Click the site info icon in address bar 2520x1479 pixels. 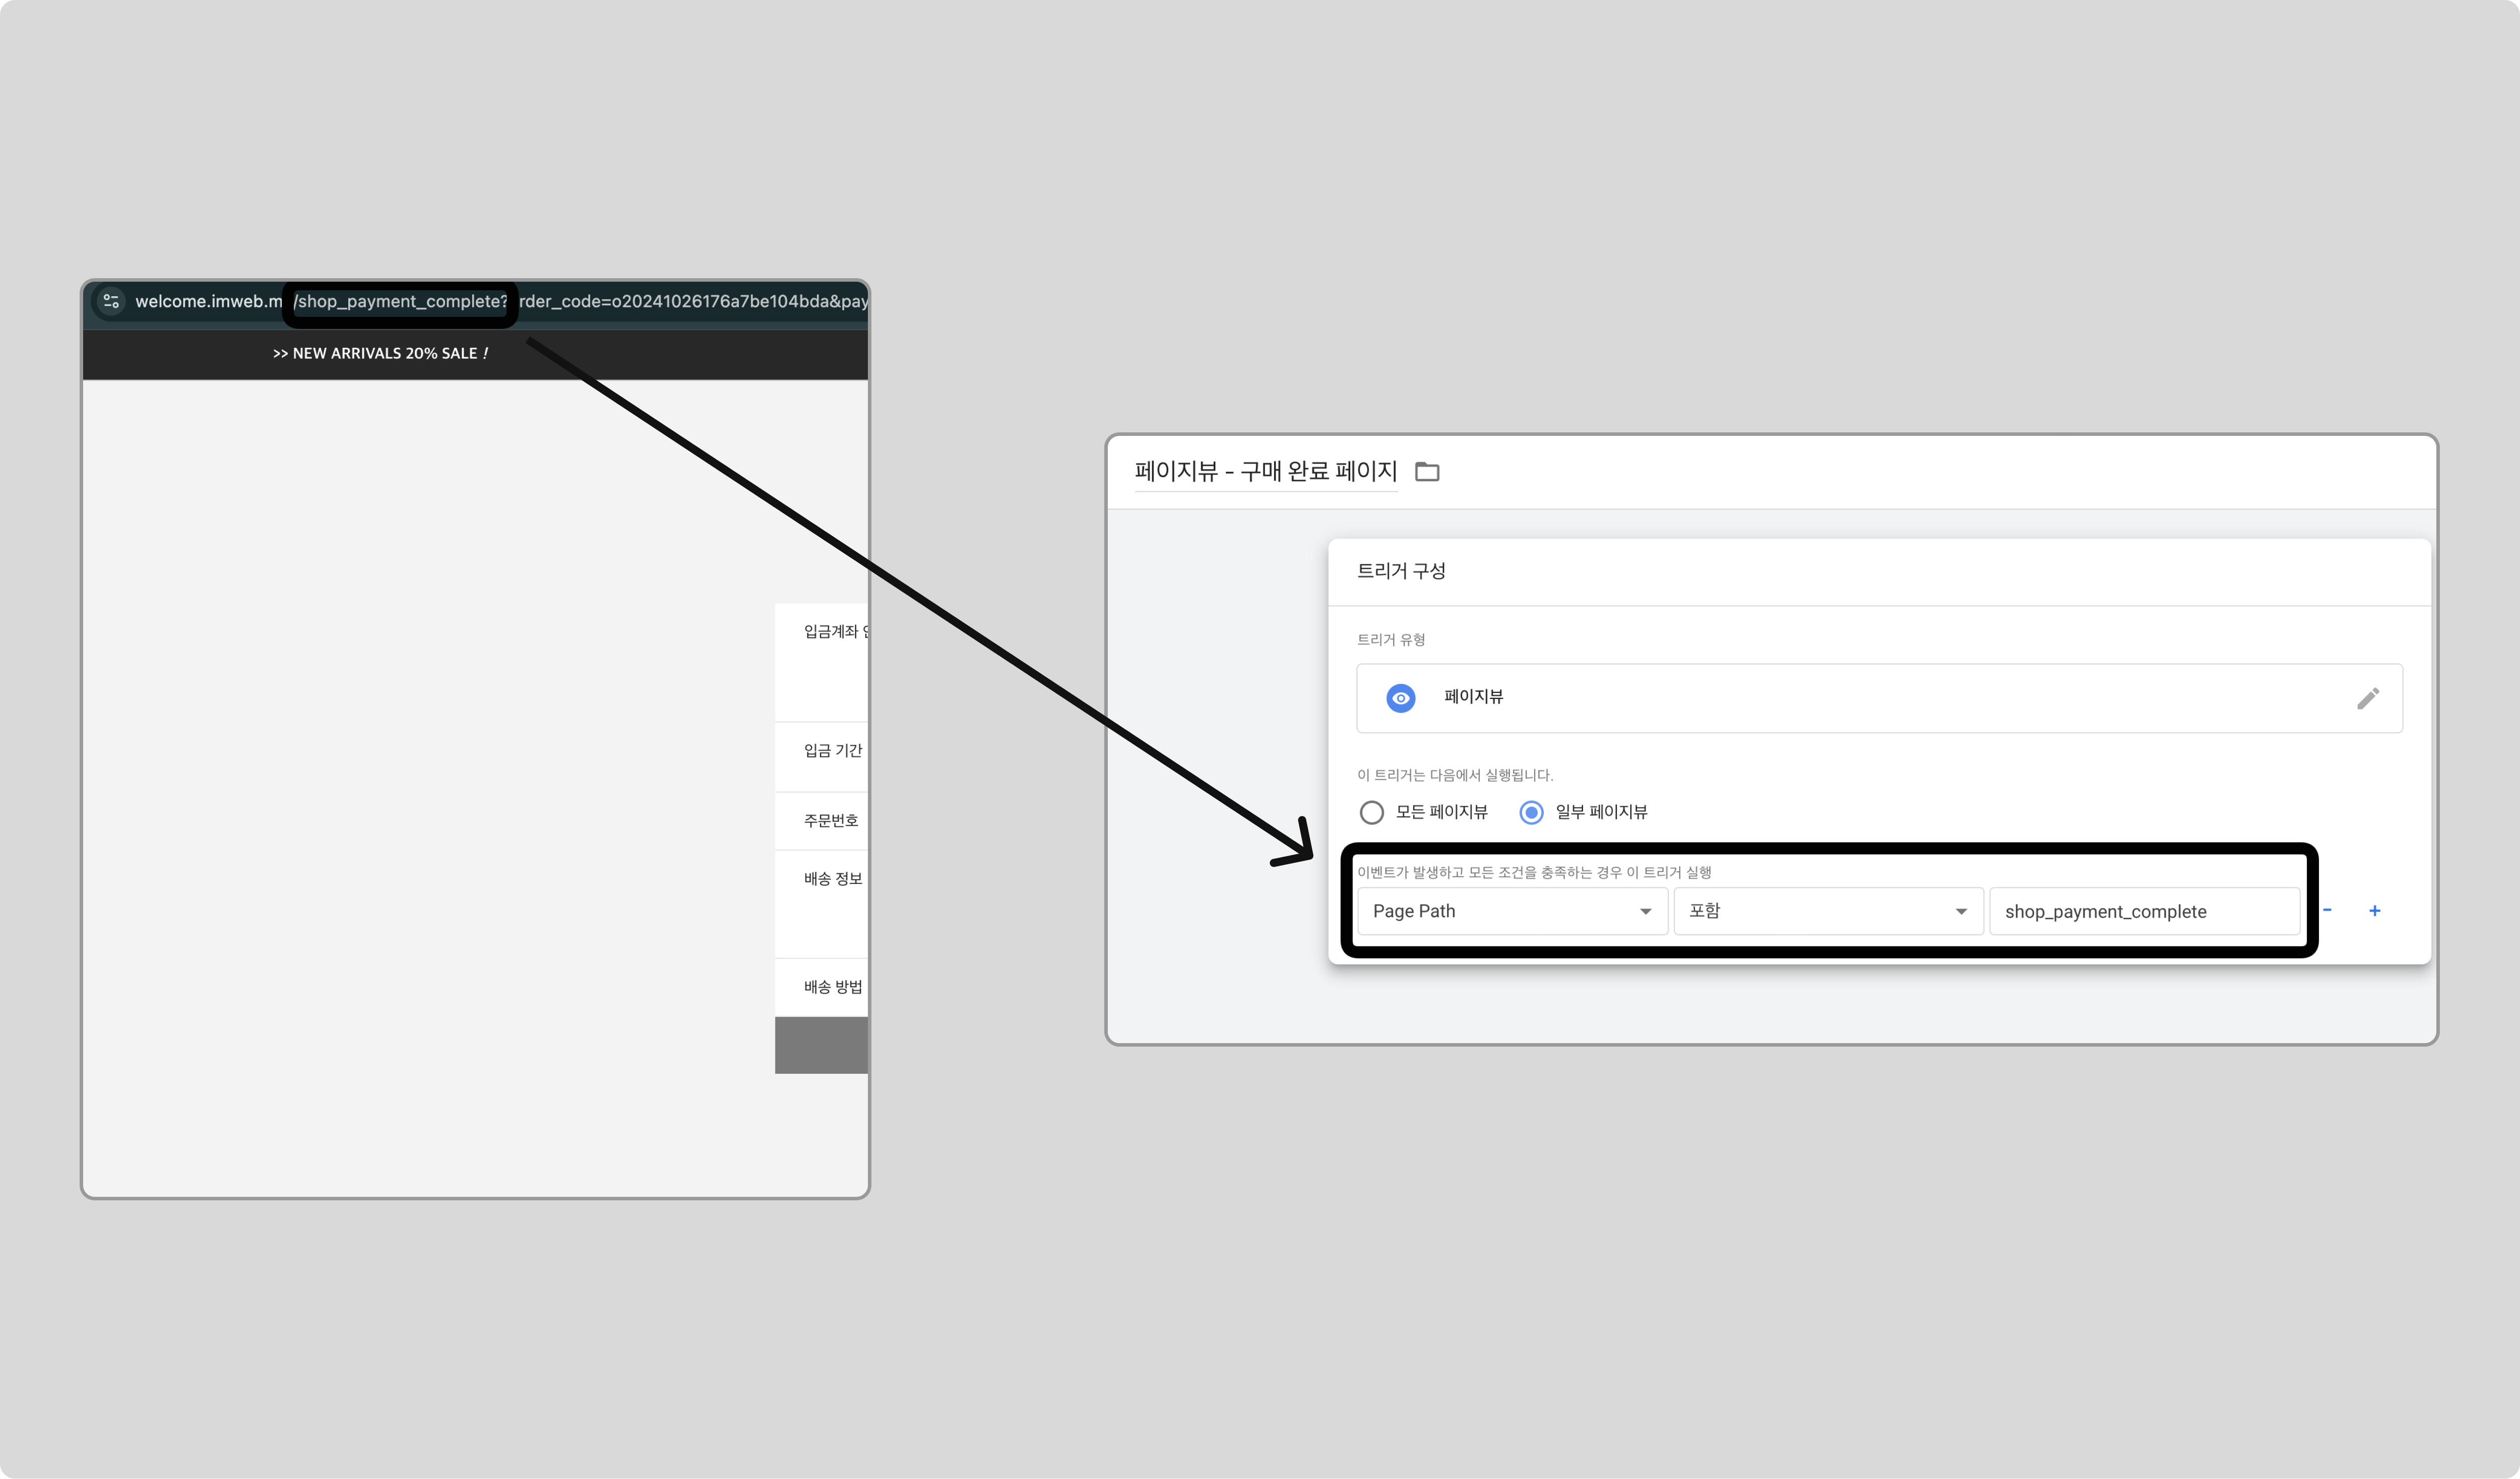click(111, 301)
